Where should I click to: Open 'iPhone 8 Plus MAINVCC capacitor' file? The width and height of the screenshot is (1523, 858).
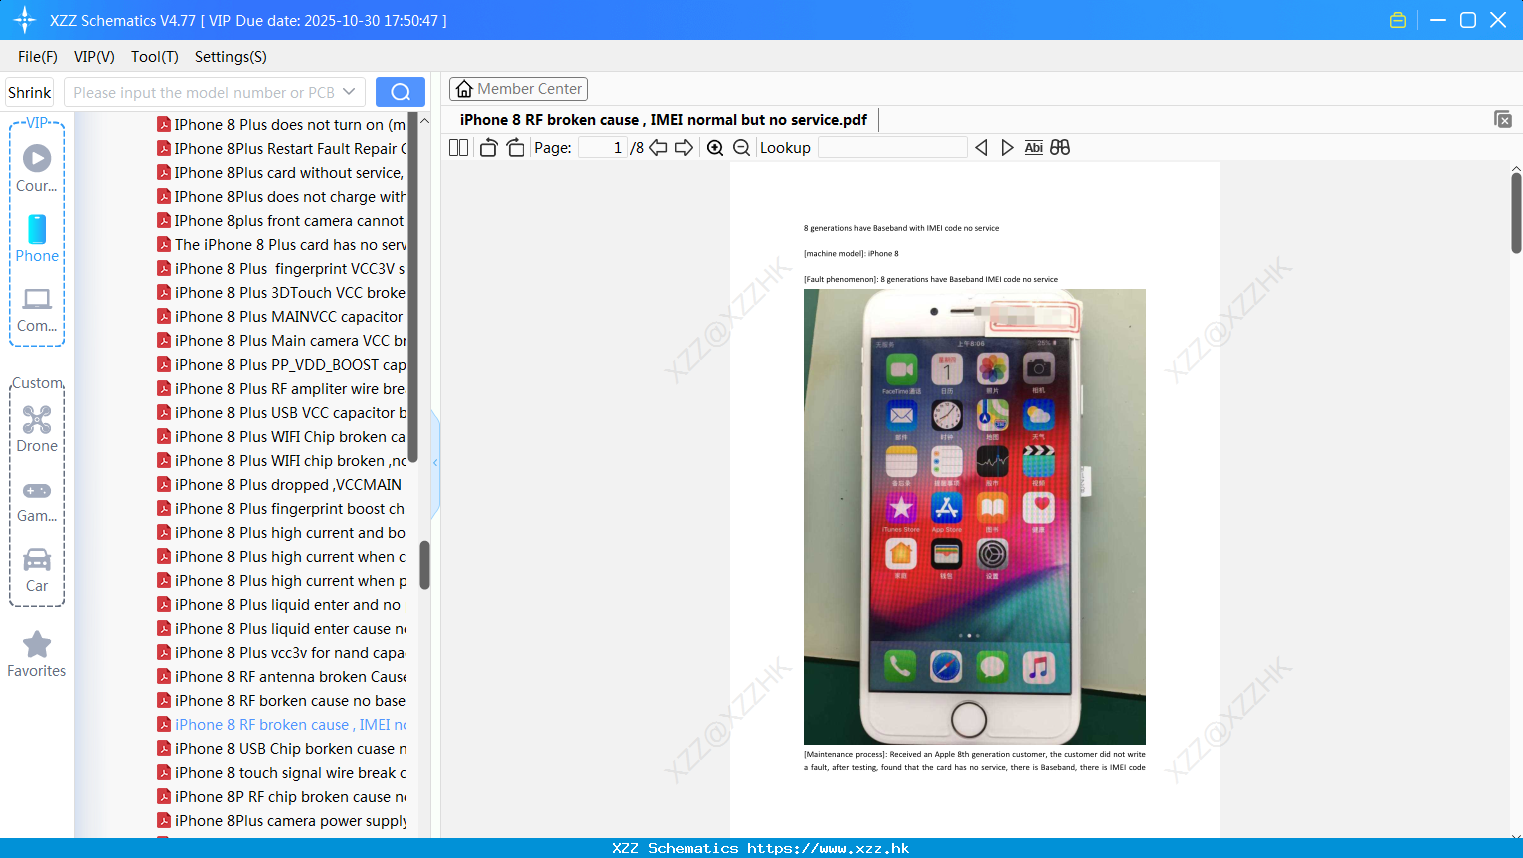click(281, 317)
